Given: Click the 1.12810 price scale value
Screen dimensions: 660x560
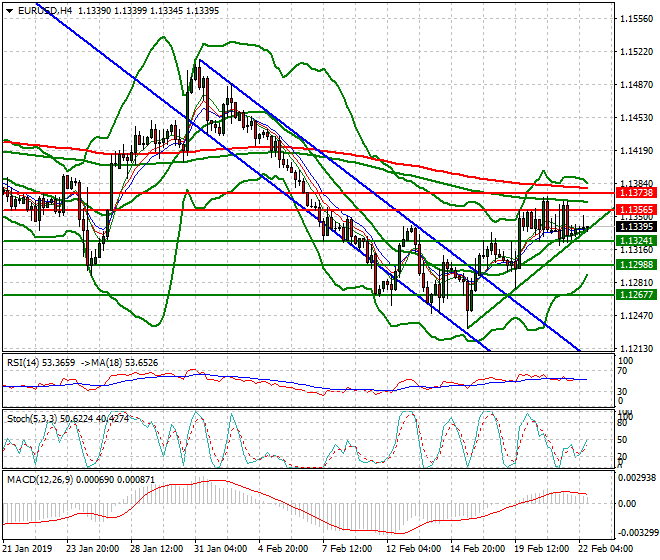Looking at the screenshot, I should (x=637, y=283).
